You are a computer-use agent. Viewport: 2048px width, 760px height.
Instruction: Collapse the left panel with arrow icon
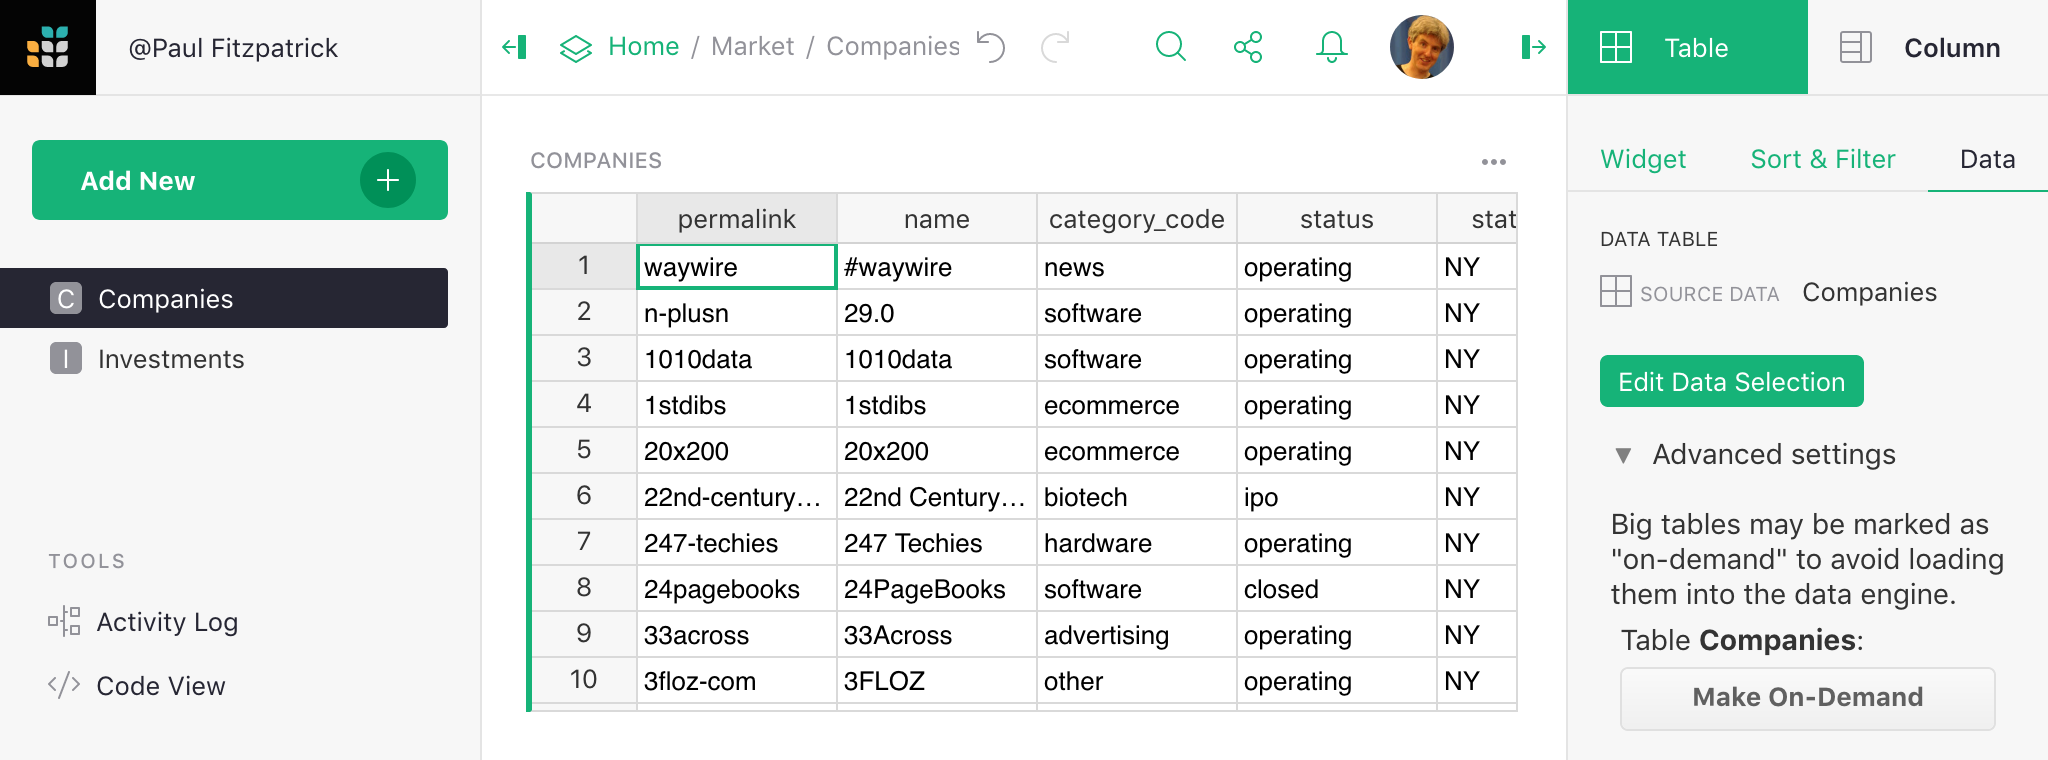[515, 47]
